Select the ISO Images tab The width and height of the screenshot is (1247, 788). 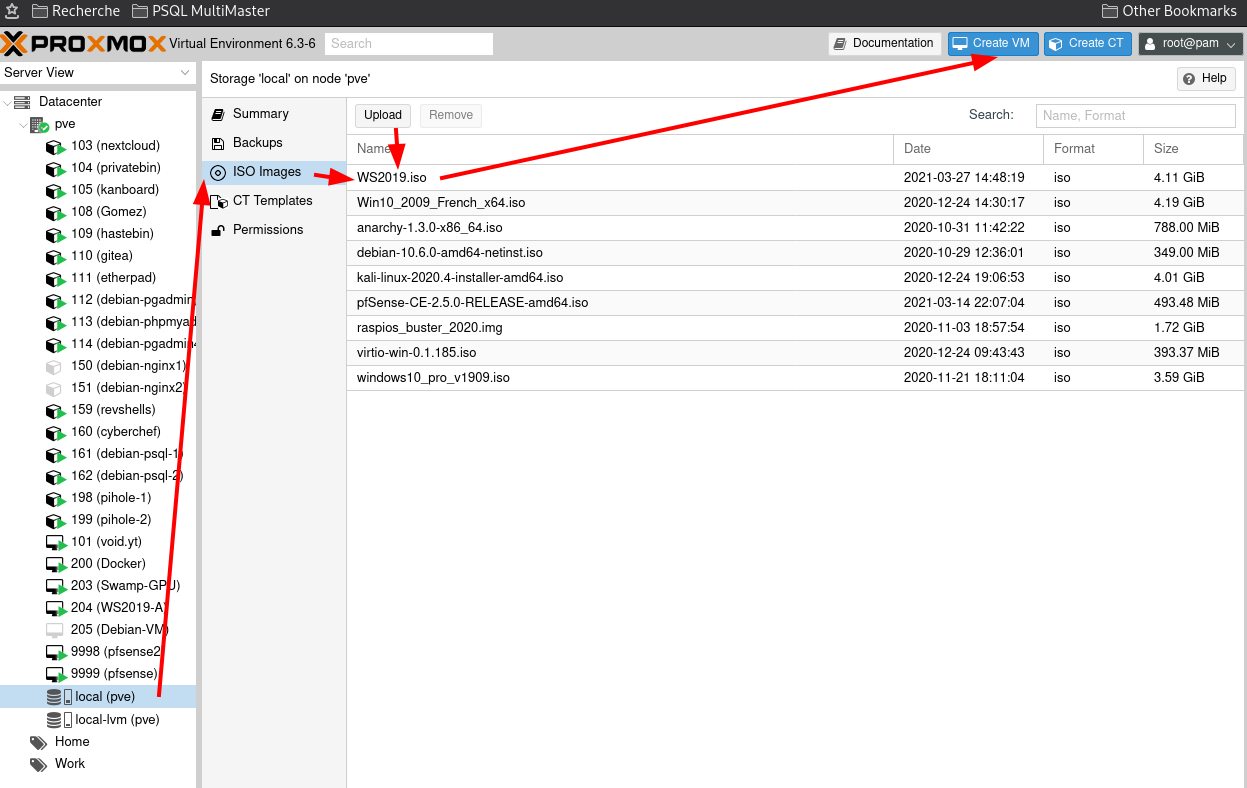point(274,172)
